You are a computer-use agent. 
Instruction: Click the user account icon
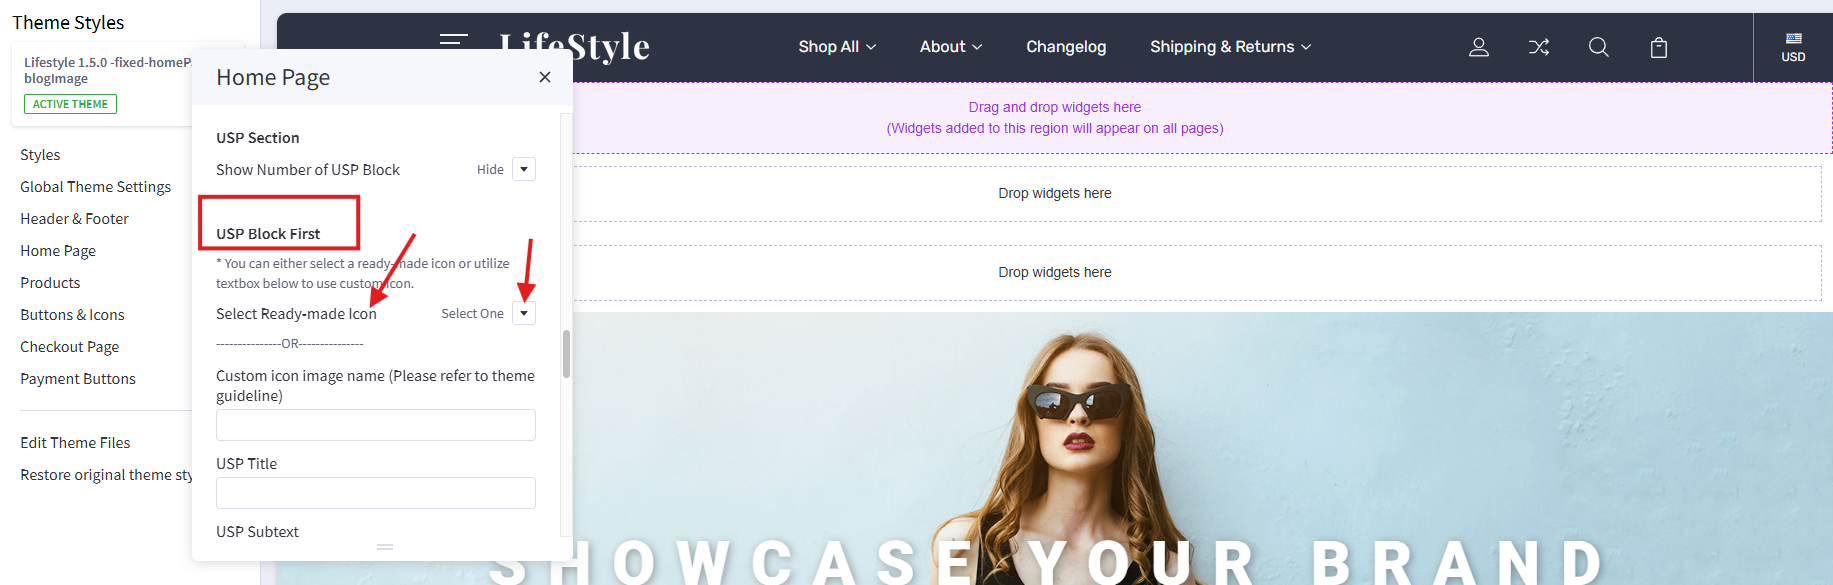[1478, 47]
